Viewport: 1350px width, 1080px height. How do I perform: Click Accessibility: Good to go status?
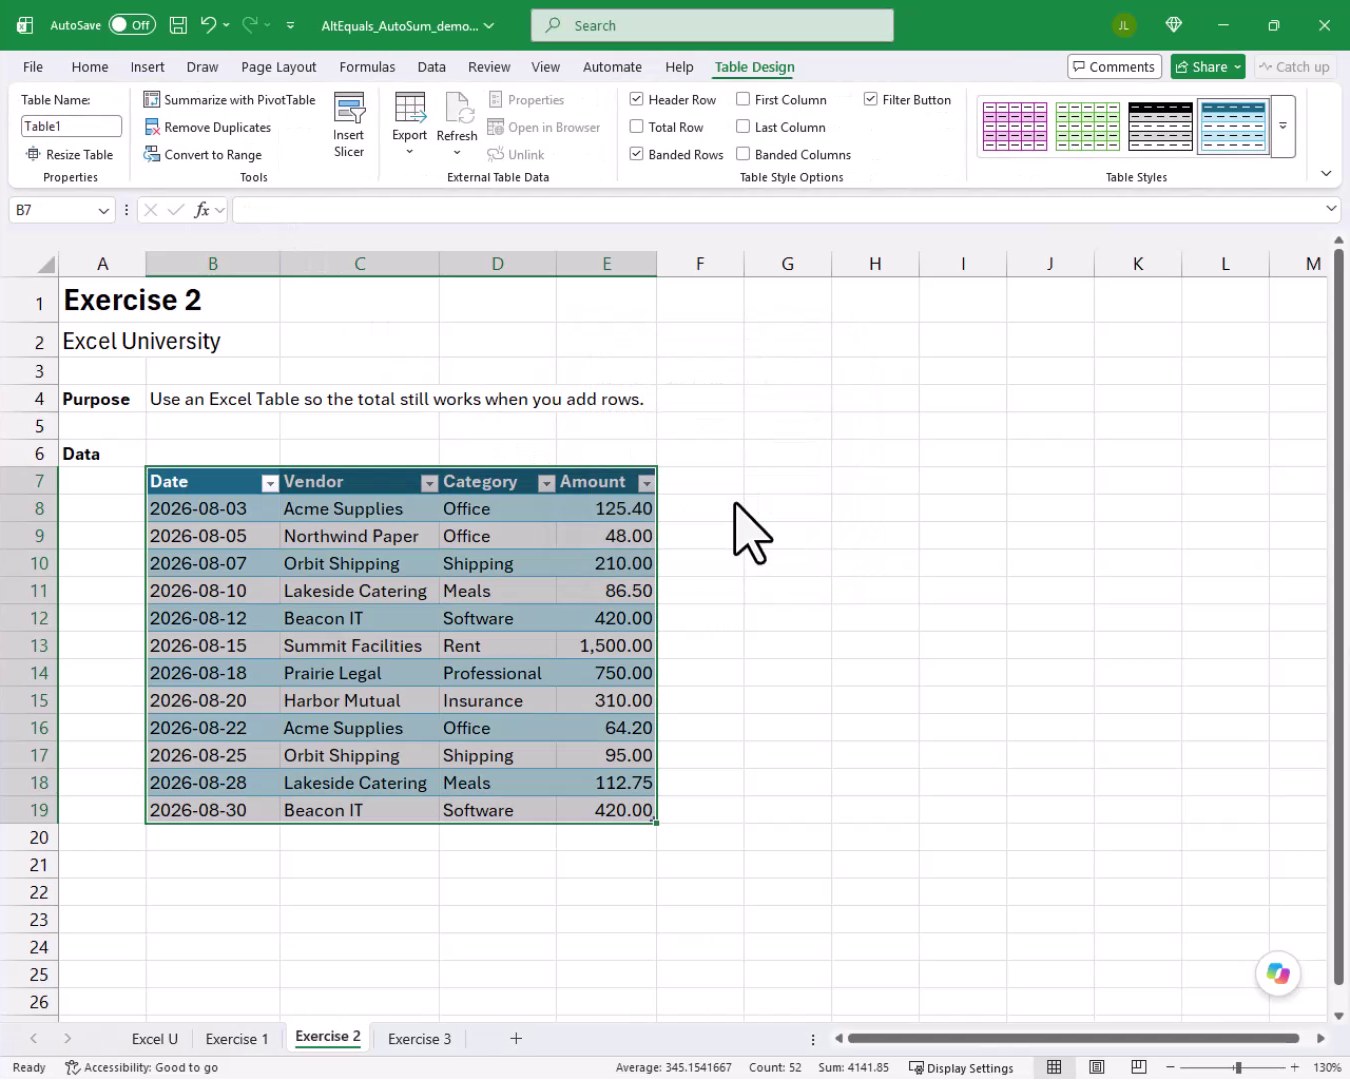point(141,1067)
